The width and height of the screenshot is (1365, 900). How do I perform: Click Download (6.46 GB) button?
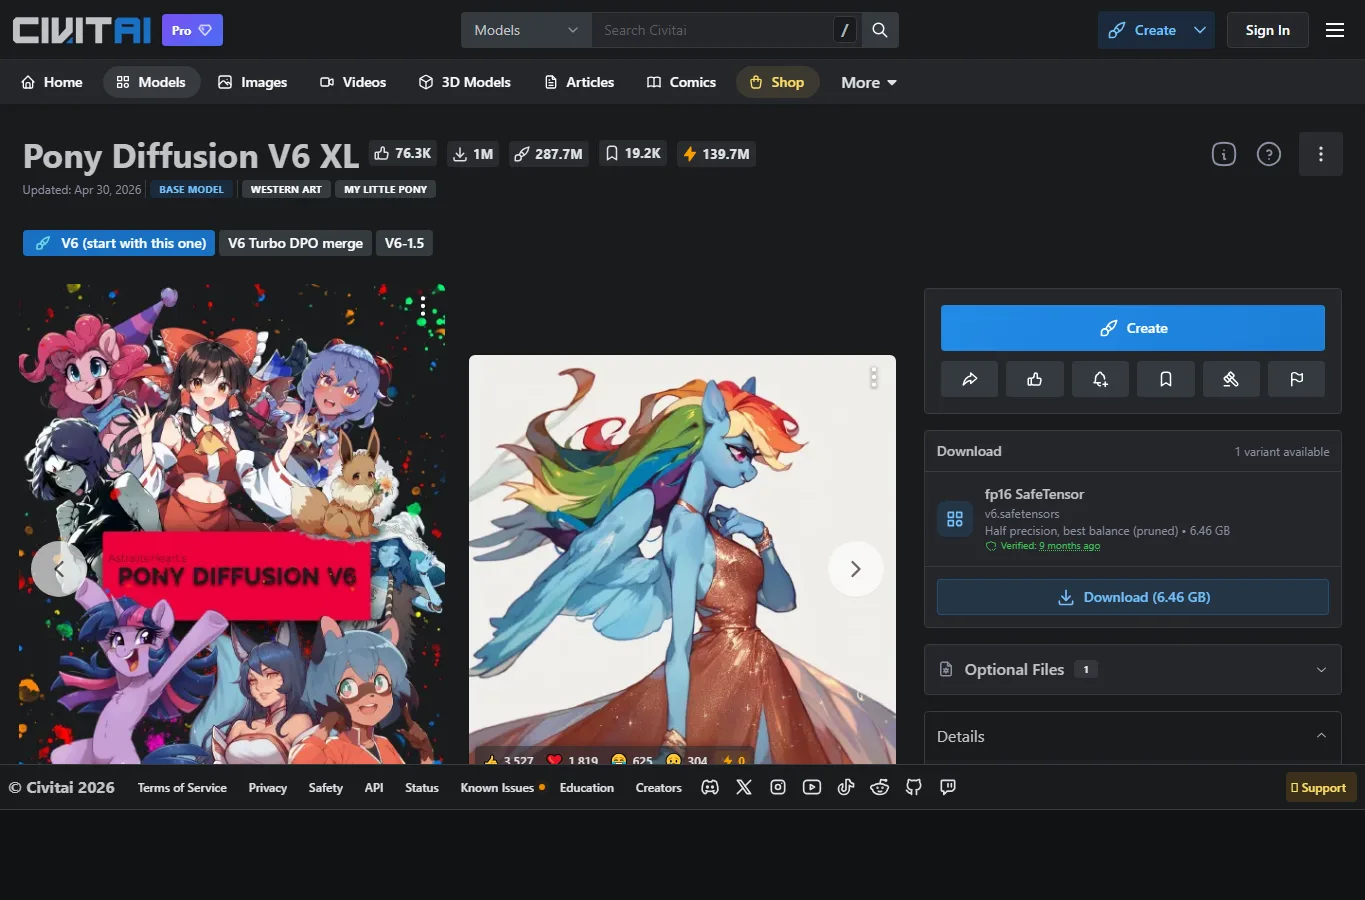1133,597
